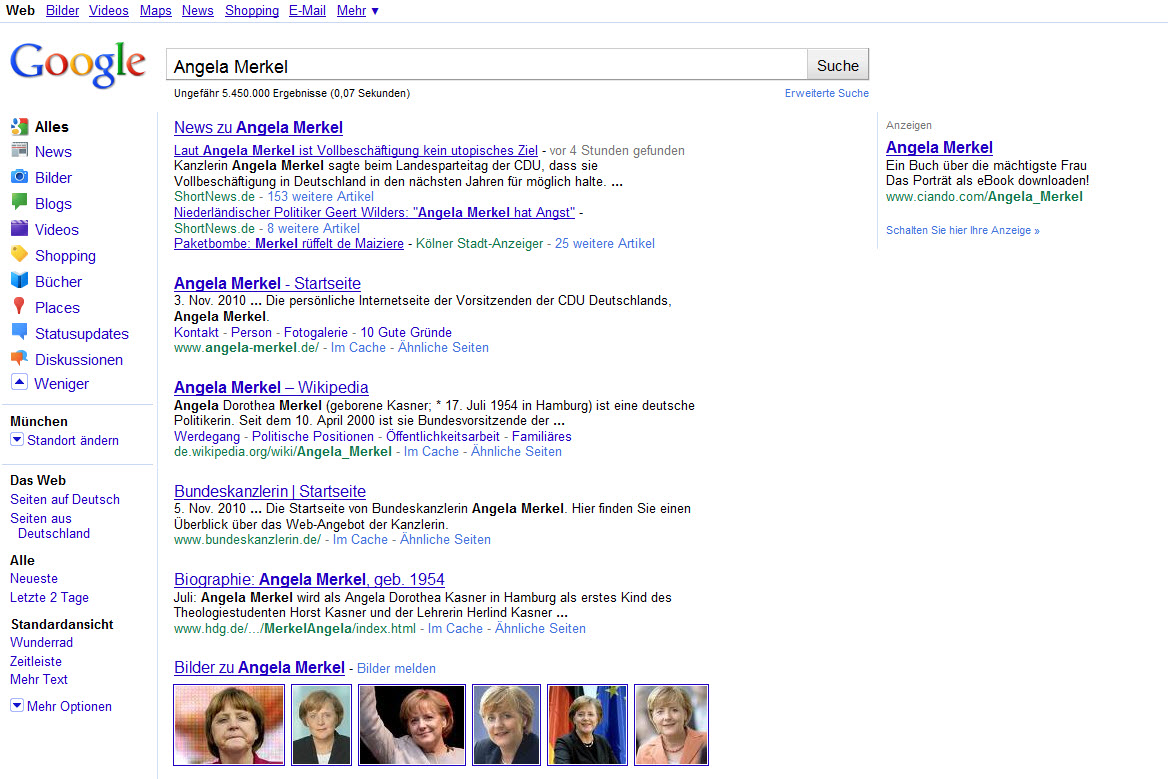Click the search input field
1168x779 pixels.
[x=486, y=66]
